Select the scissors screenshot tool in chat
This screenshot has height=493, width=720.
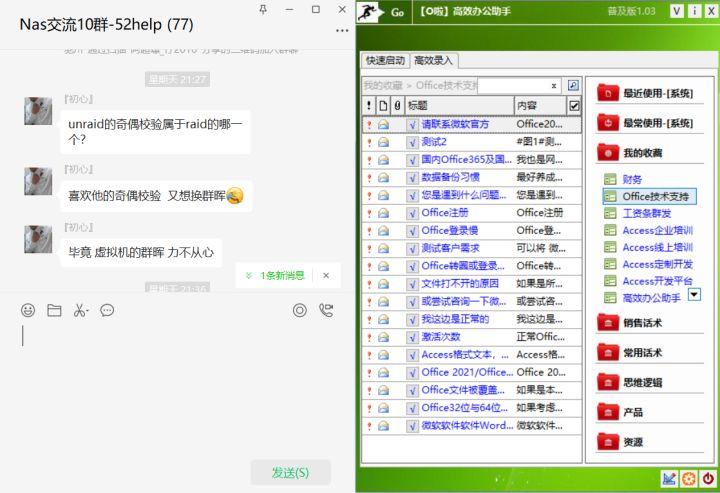pyautogui.click(x=80, y=310)
